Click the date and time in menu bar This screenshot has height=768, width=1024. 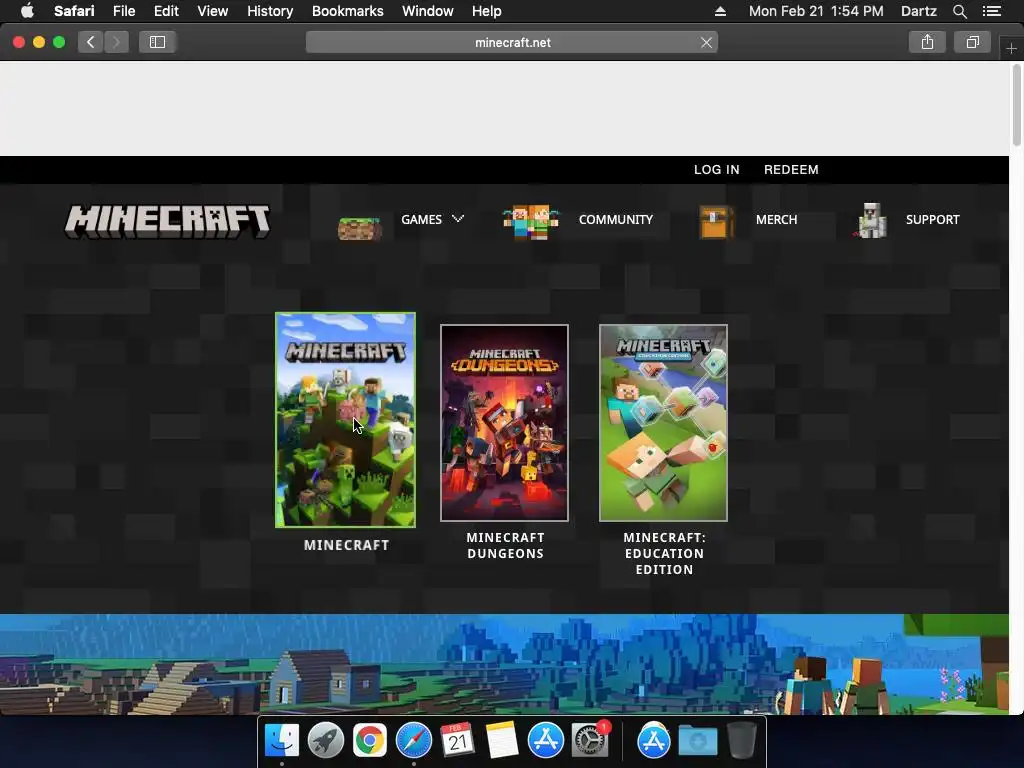(x=816, y=11)
